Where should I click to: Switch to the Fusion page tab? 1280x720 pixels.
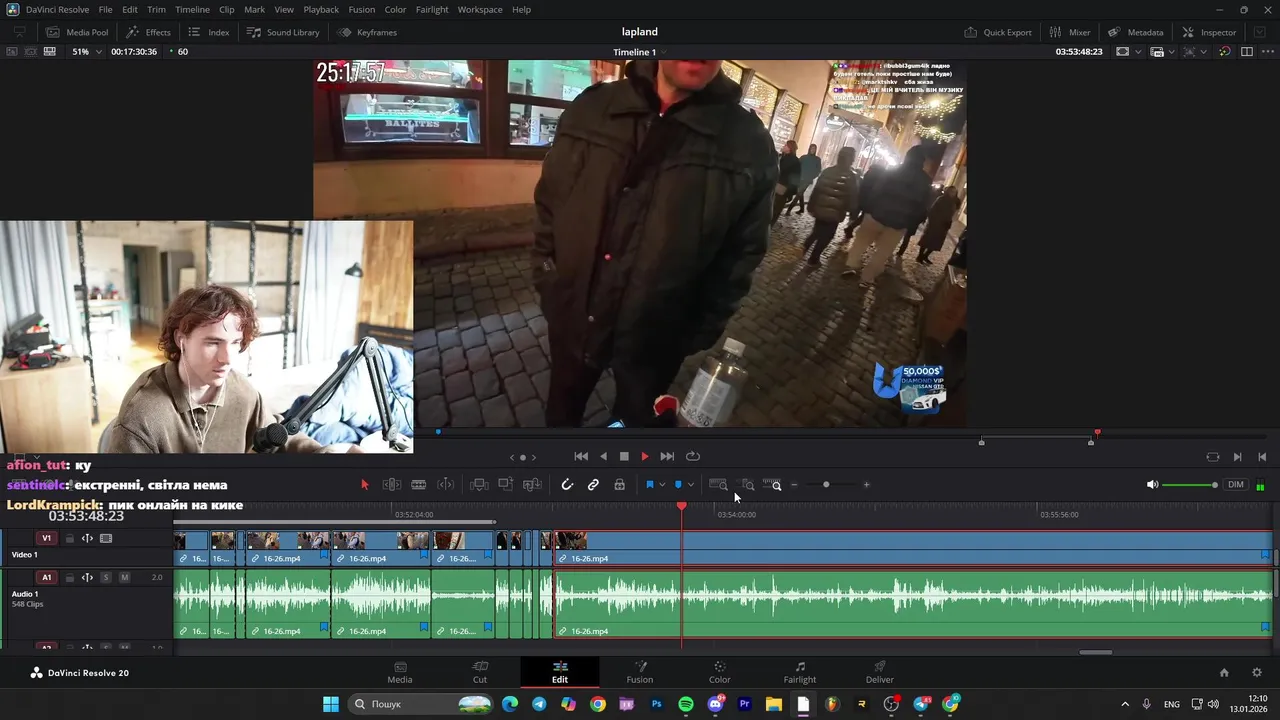click(640, 672)
